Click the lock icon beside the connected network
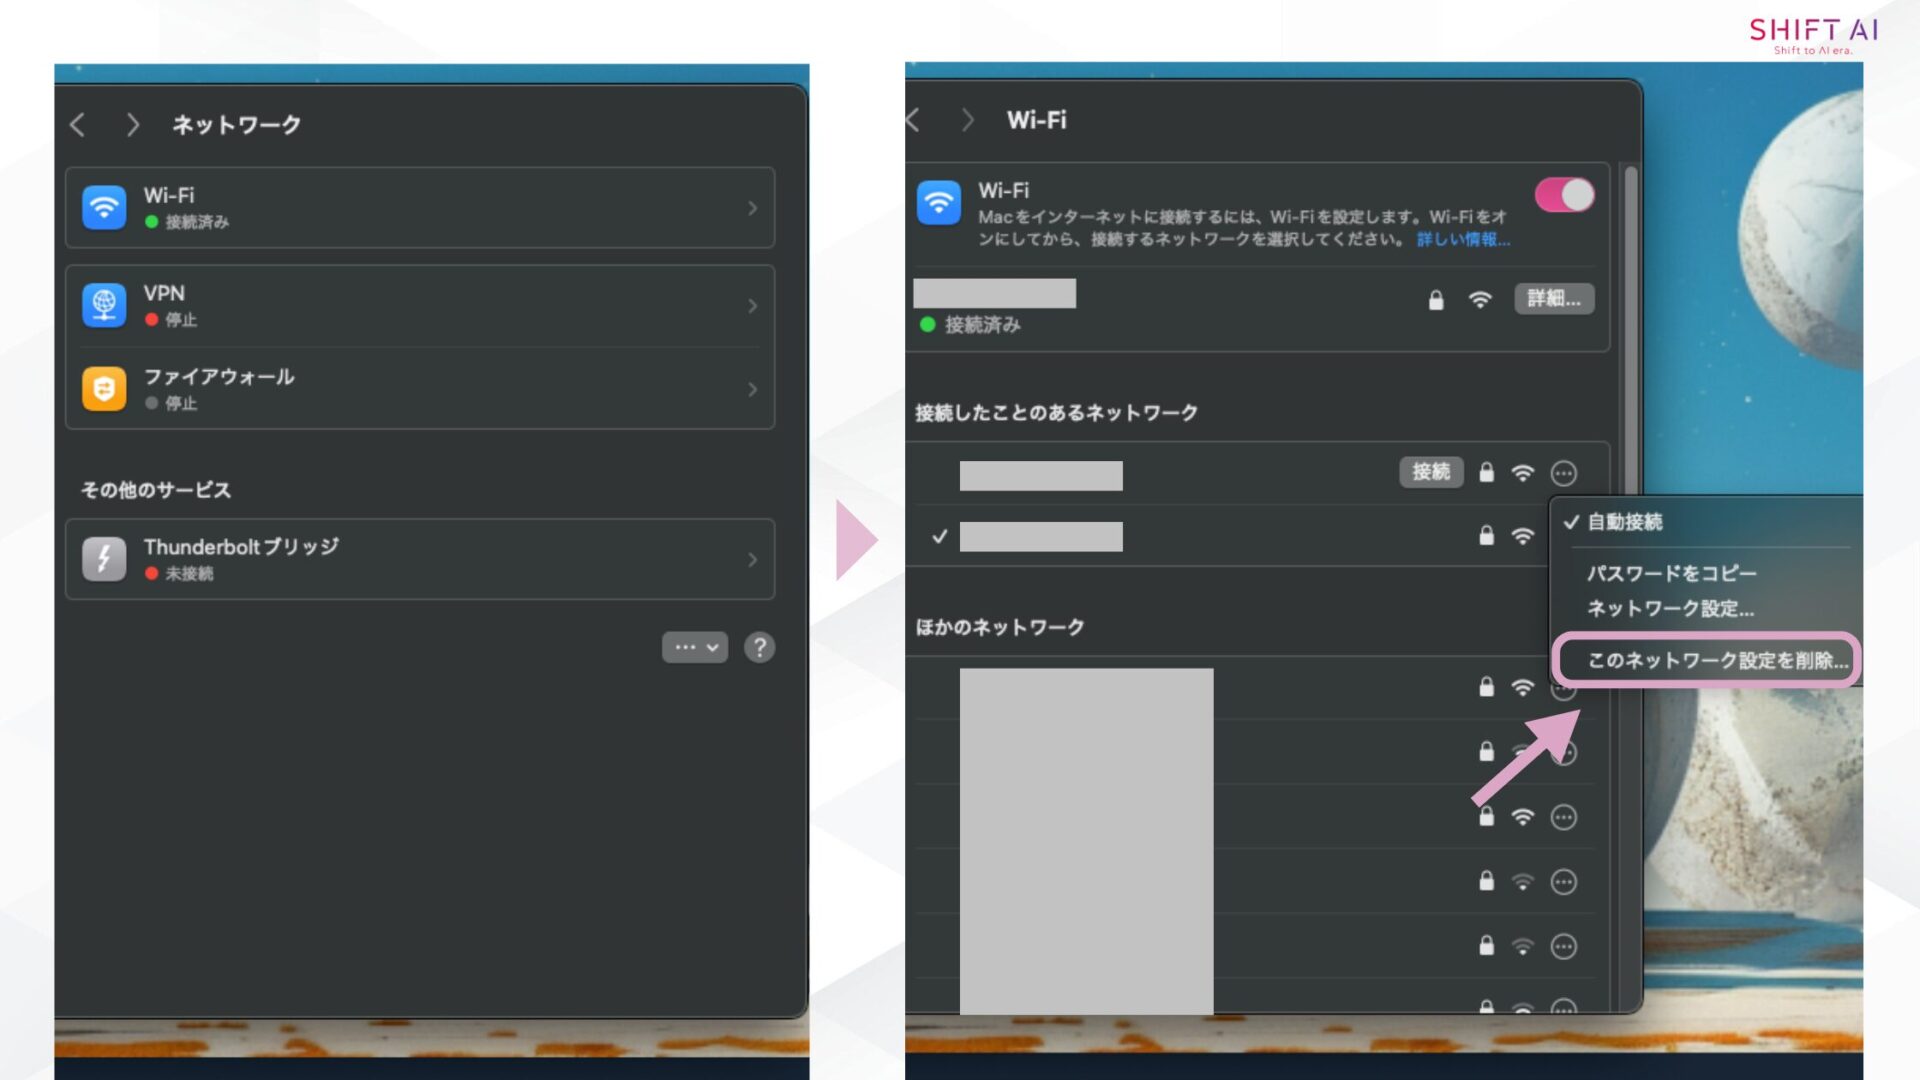 (x=1437, y=299)
